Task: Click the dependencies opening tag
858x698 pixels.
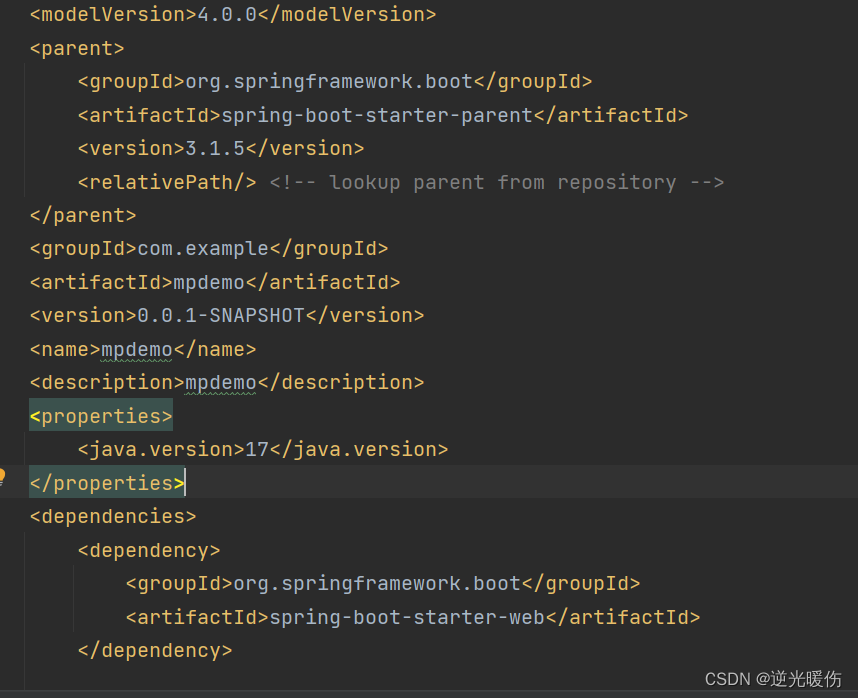Action: [111, 516]
